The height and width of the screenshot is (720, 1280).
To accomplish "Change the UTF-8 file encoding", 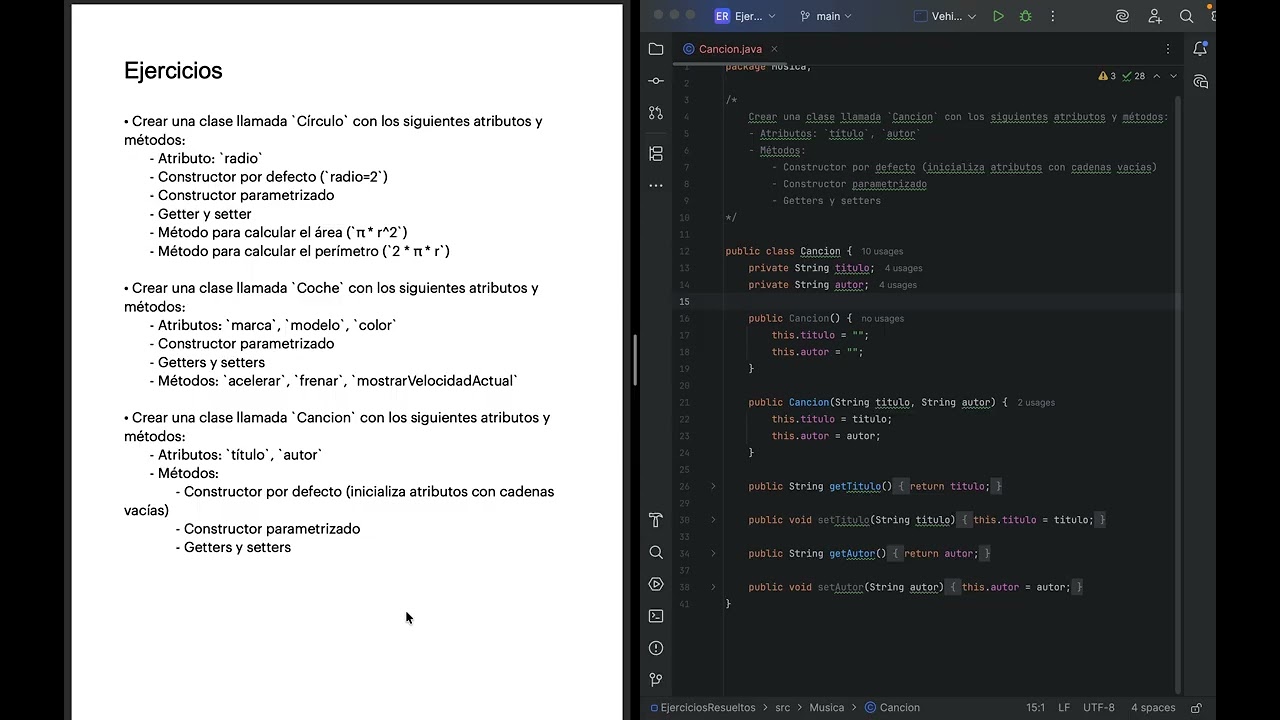I will [x=1098, y=708].
